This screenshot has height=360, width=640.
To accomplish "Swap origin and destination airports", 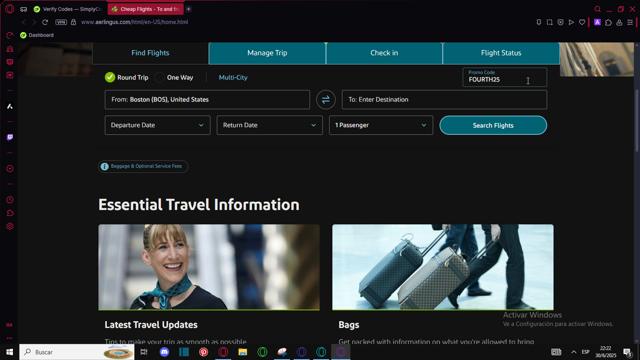I will click(x=325, y=100).
